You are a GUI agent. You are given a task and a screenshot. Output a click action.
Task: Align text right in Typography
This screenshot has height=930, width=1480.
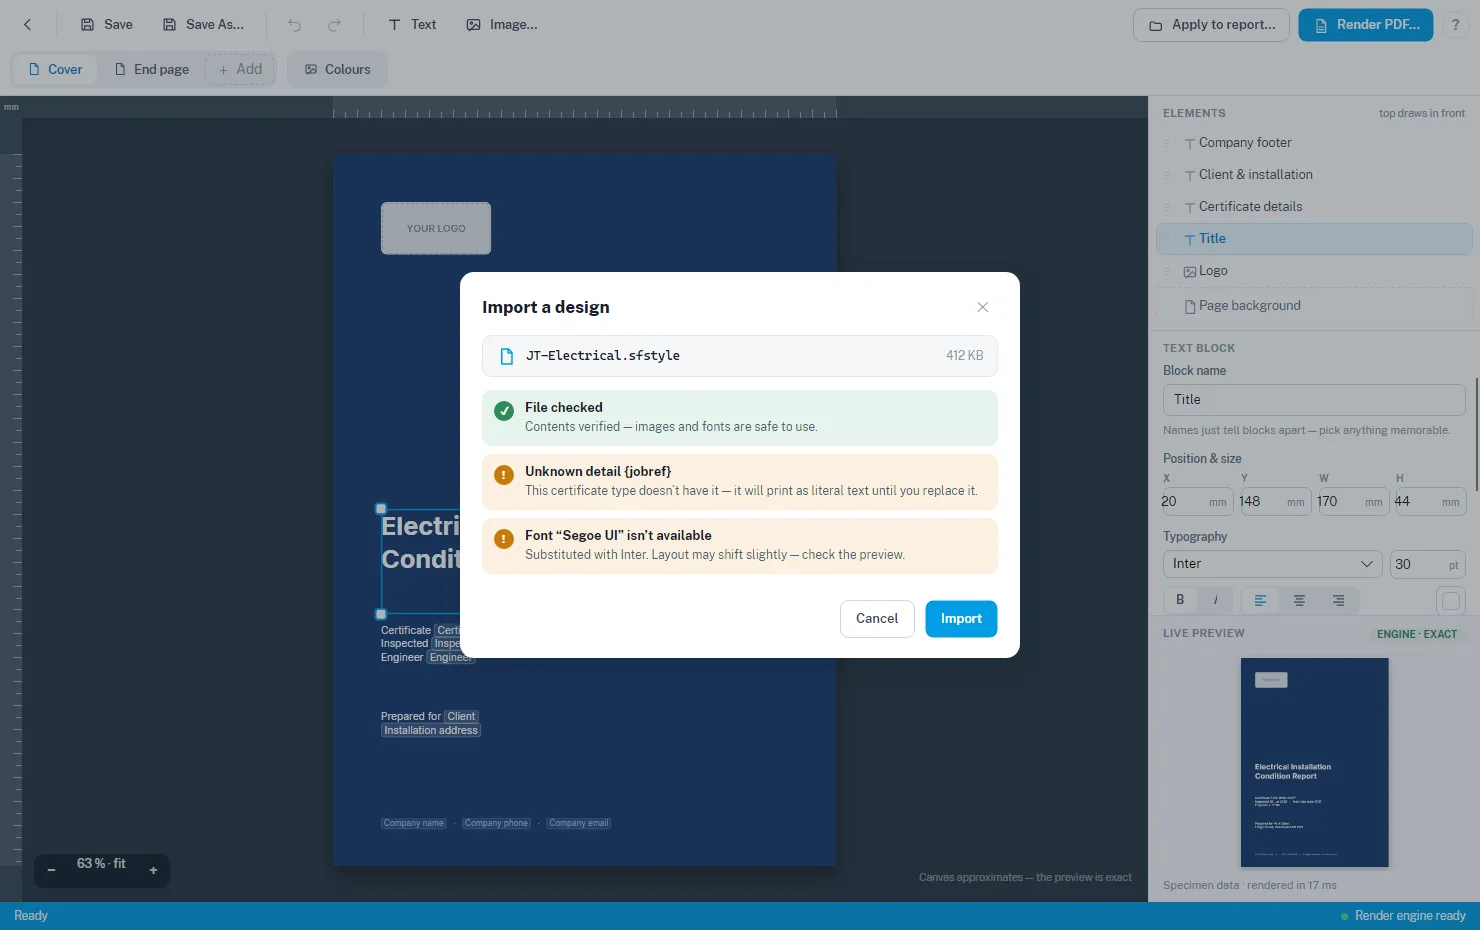pyautogui.click(x=1338, y=600)
